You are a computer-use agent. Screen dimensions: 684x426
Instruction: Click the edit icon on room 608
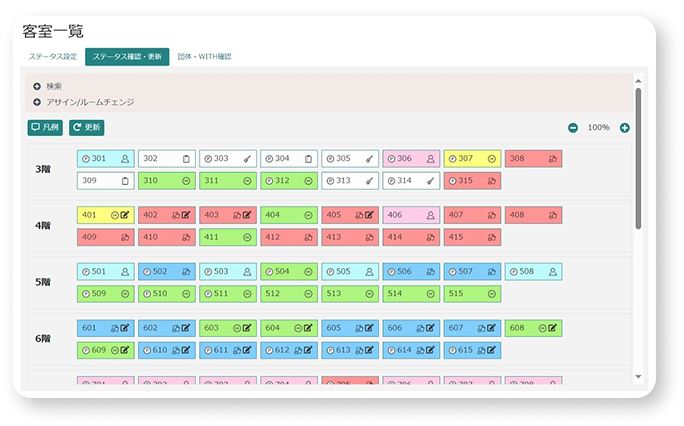coord(554,328)
